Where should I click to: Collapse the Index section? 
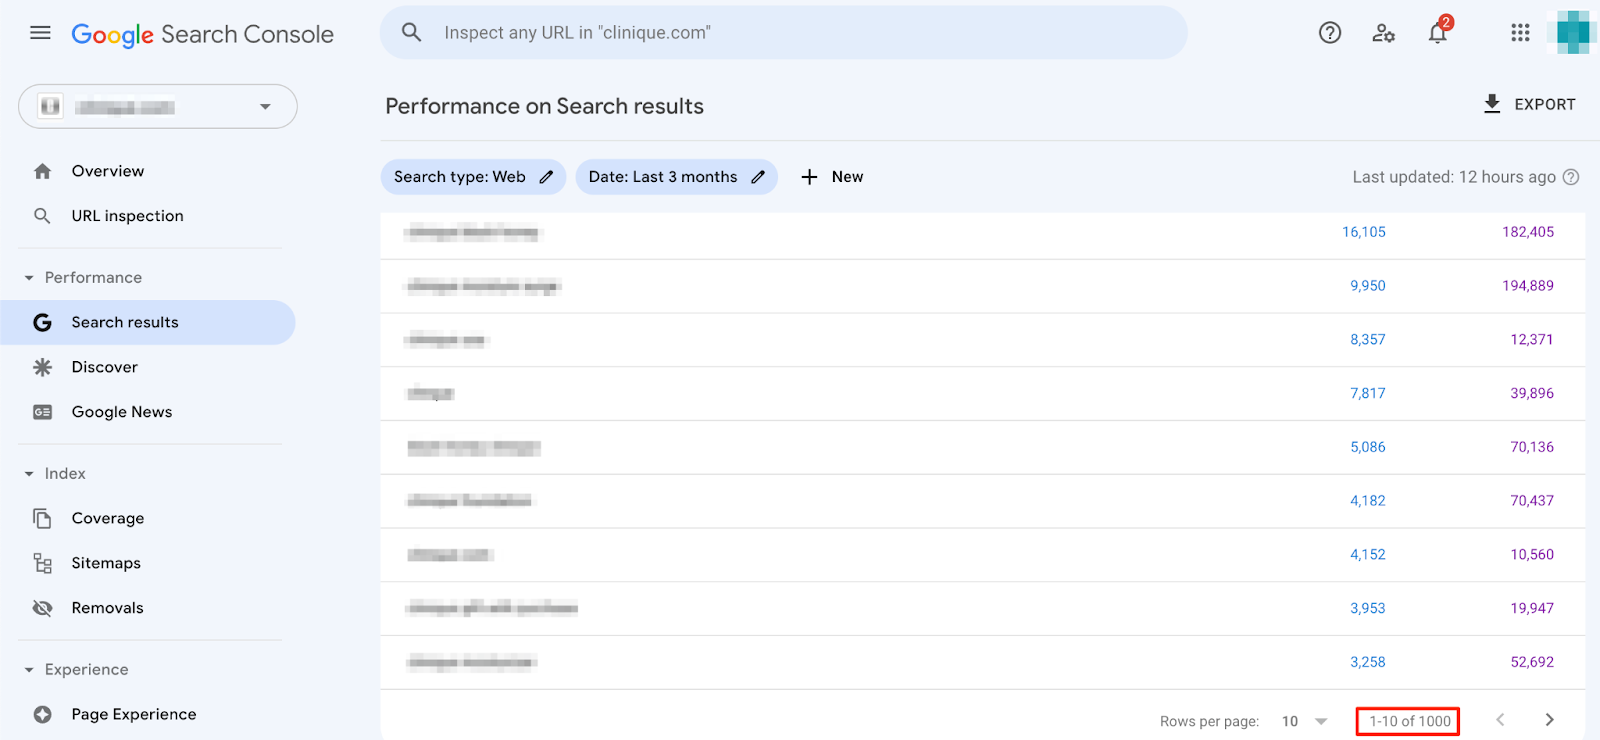29,474
